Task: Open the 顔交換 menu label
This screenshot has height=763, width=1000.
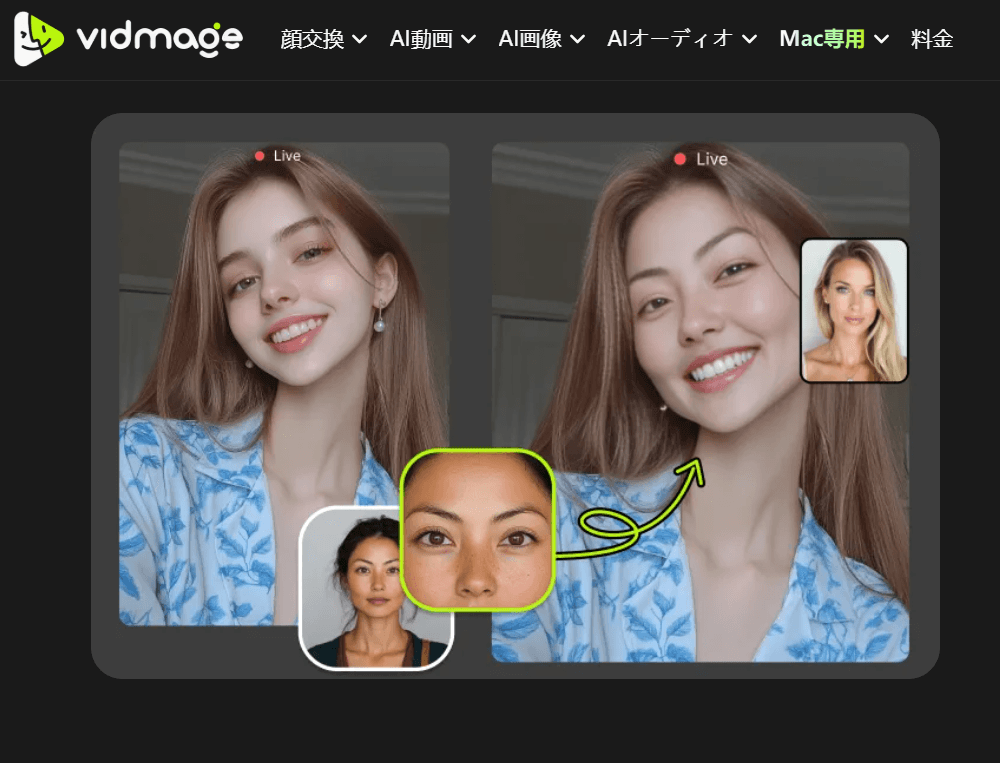Action: point(312,39)
